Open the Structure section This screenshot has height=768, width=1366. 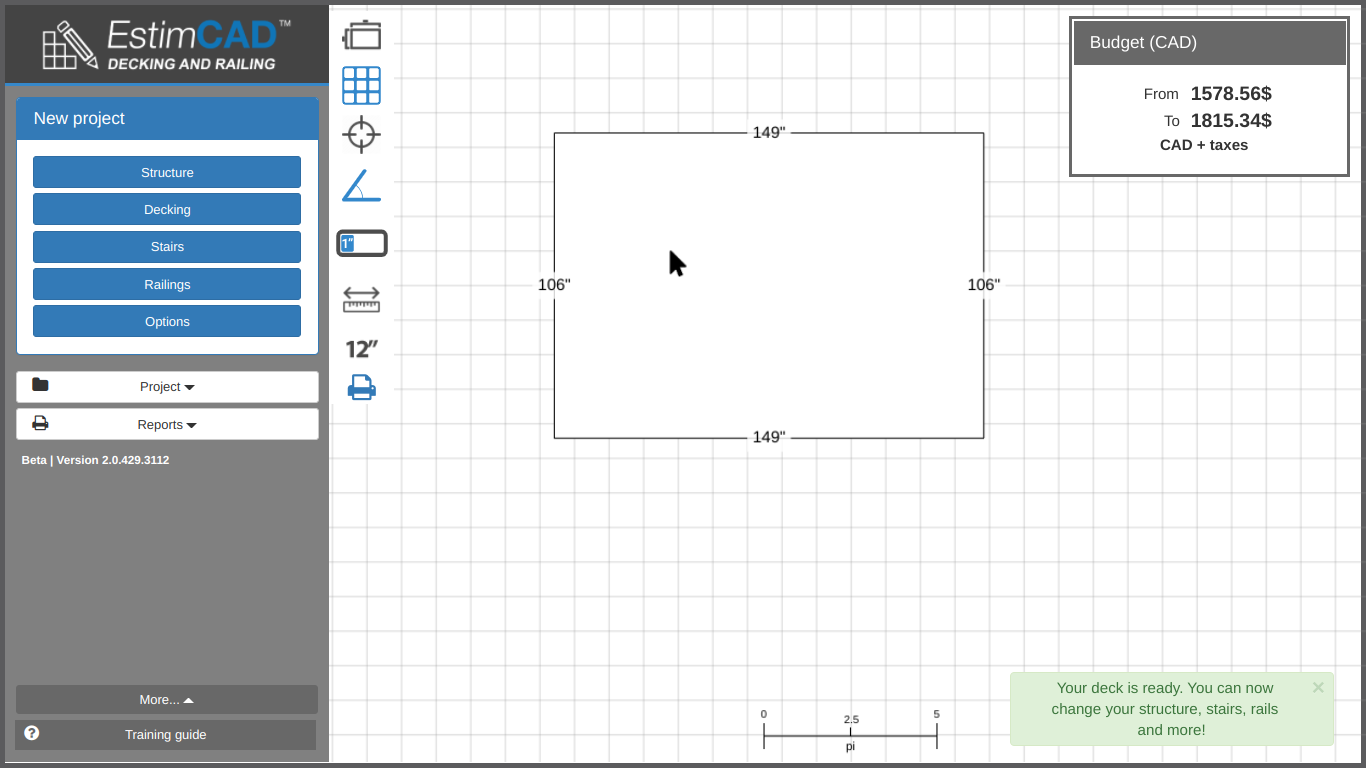point(167,172)
